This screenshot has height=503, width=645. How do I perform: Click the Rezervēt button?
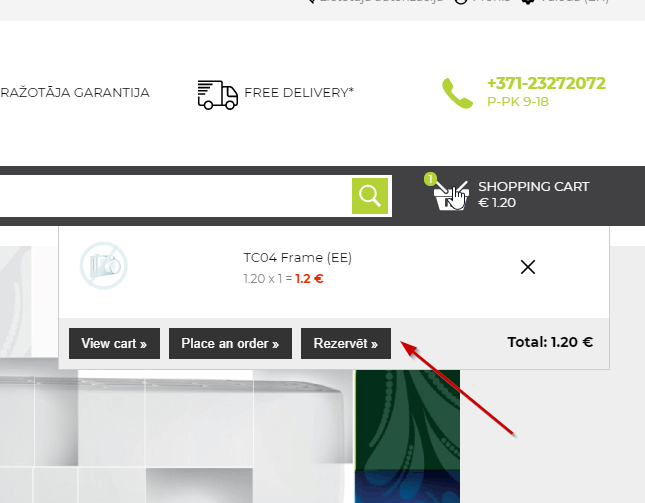click(x=346, y=343)
